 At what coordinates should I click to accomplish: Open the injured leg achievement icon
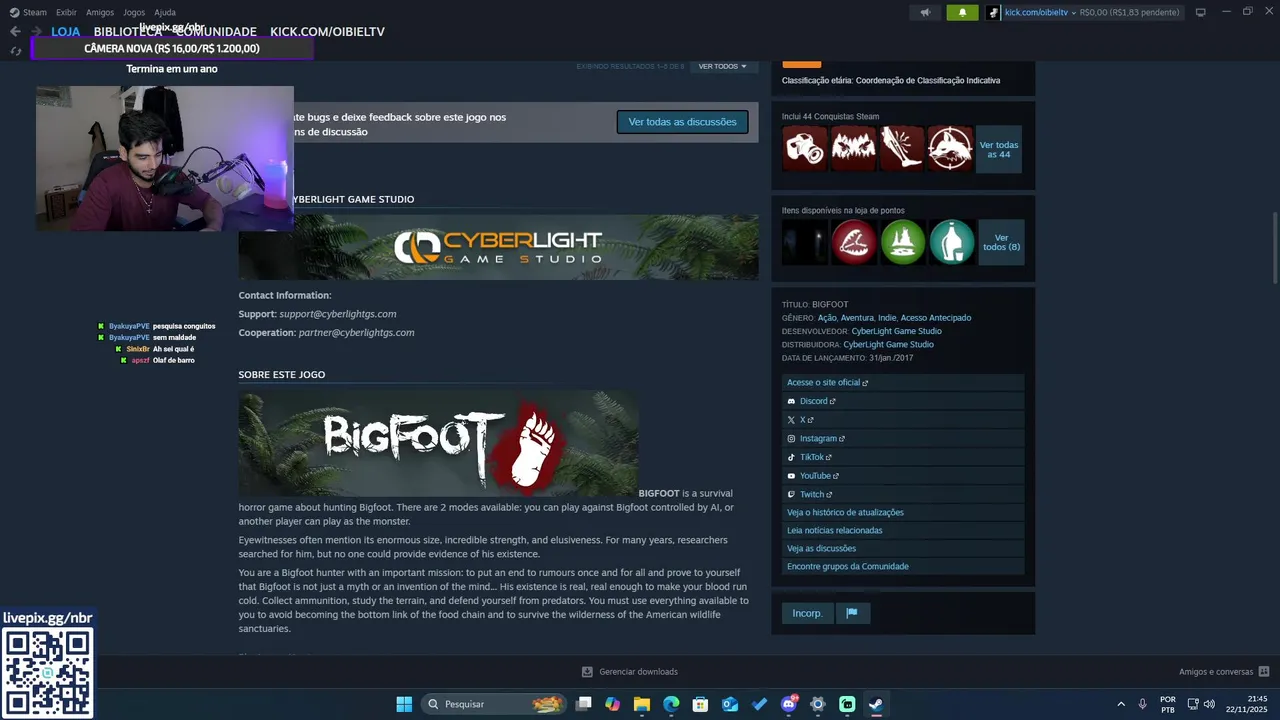[x=902, y=149]
